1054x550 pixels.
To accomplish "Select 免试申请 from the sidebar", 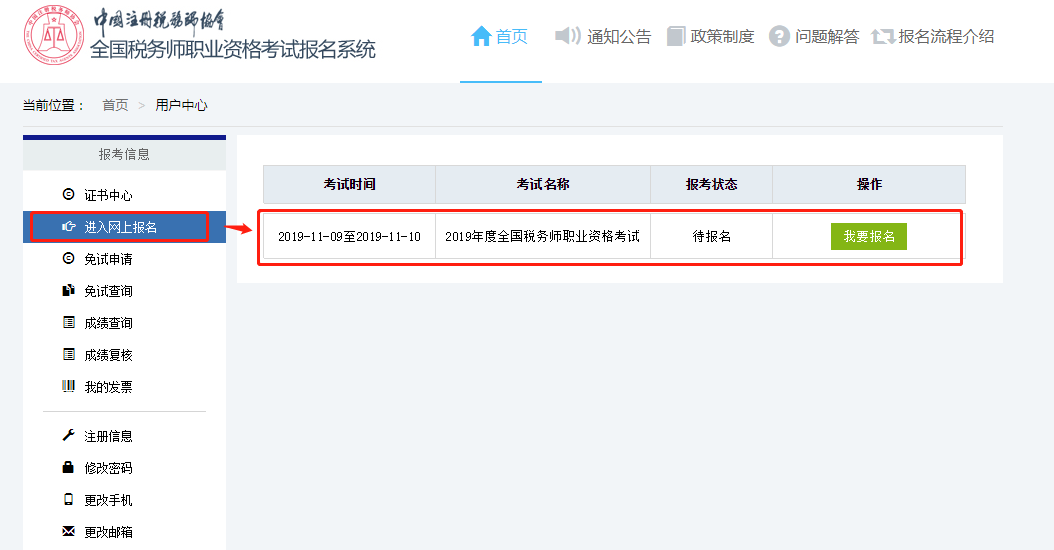I will click(108, 259).
